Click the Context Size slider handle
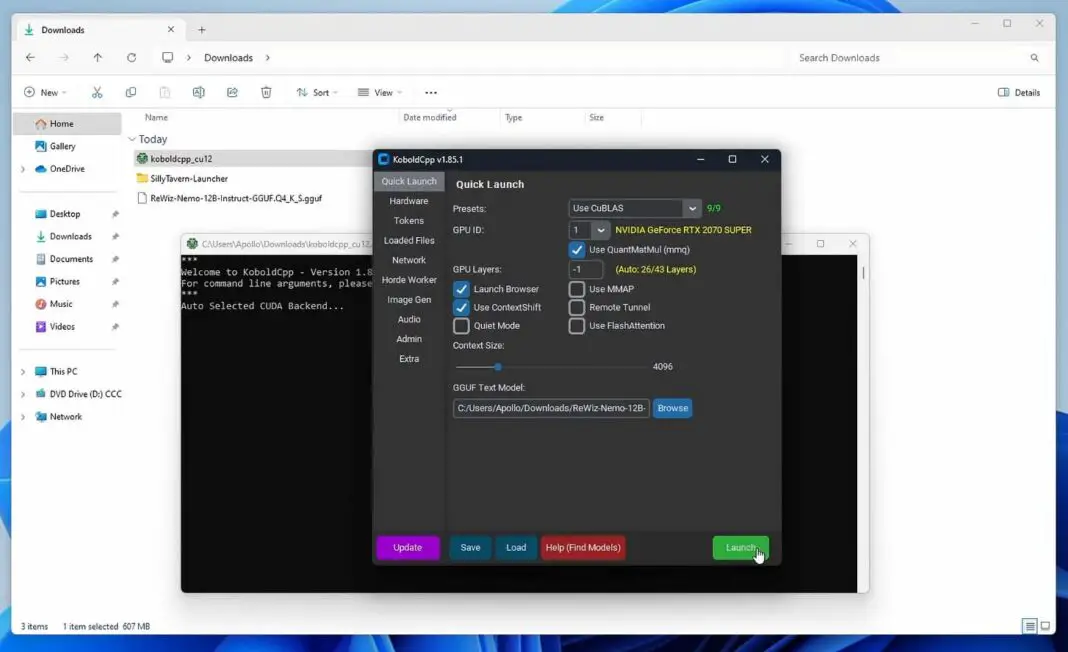The image size is (1068, 652). point(498,367)
